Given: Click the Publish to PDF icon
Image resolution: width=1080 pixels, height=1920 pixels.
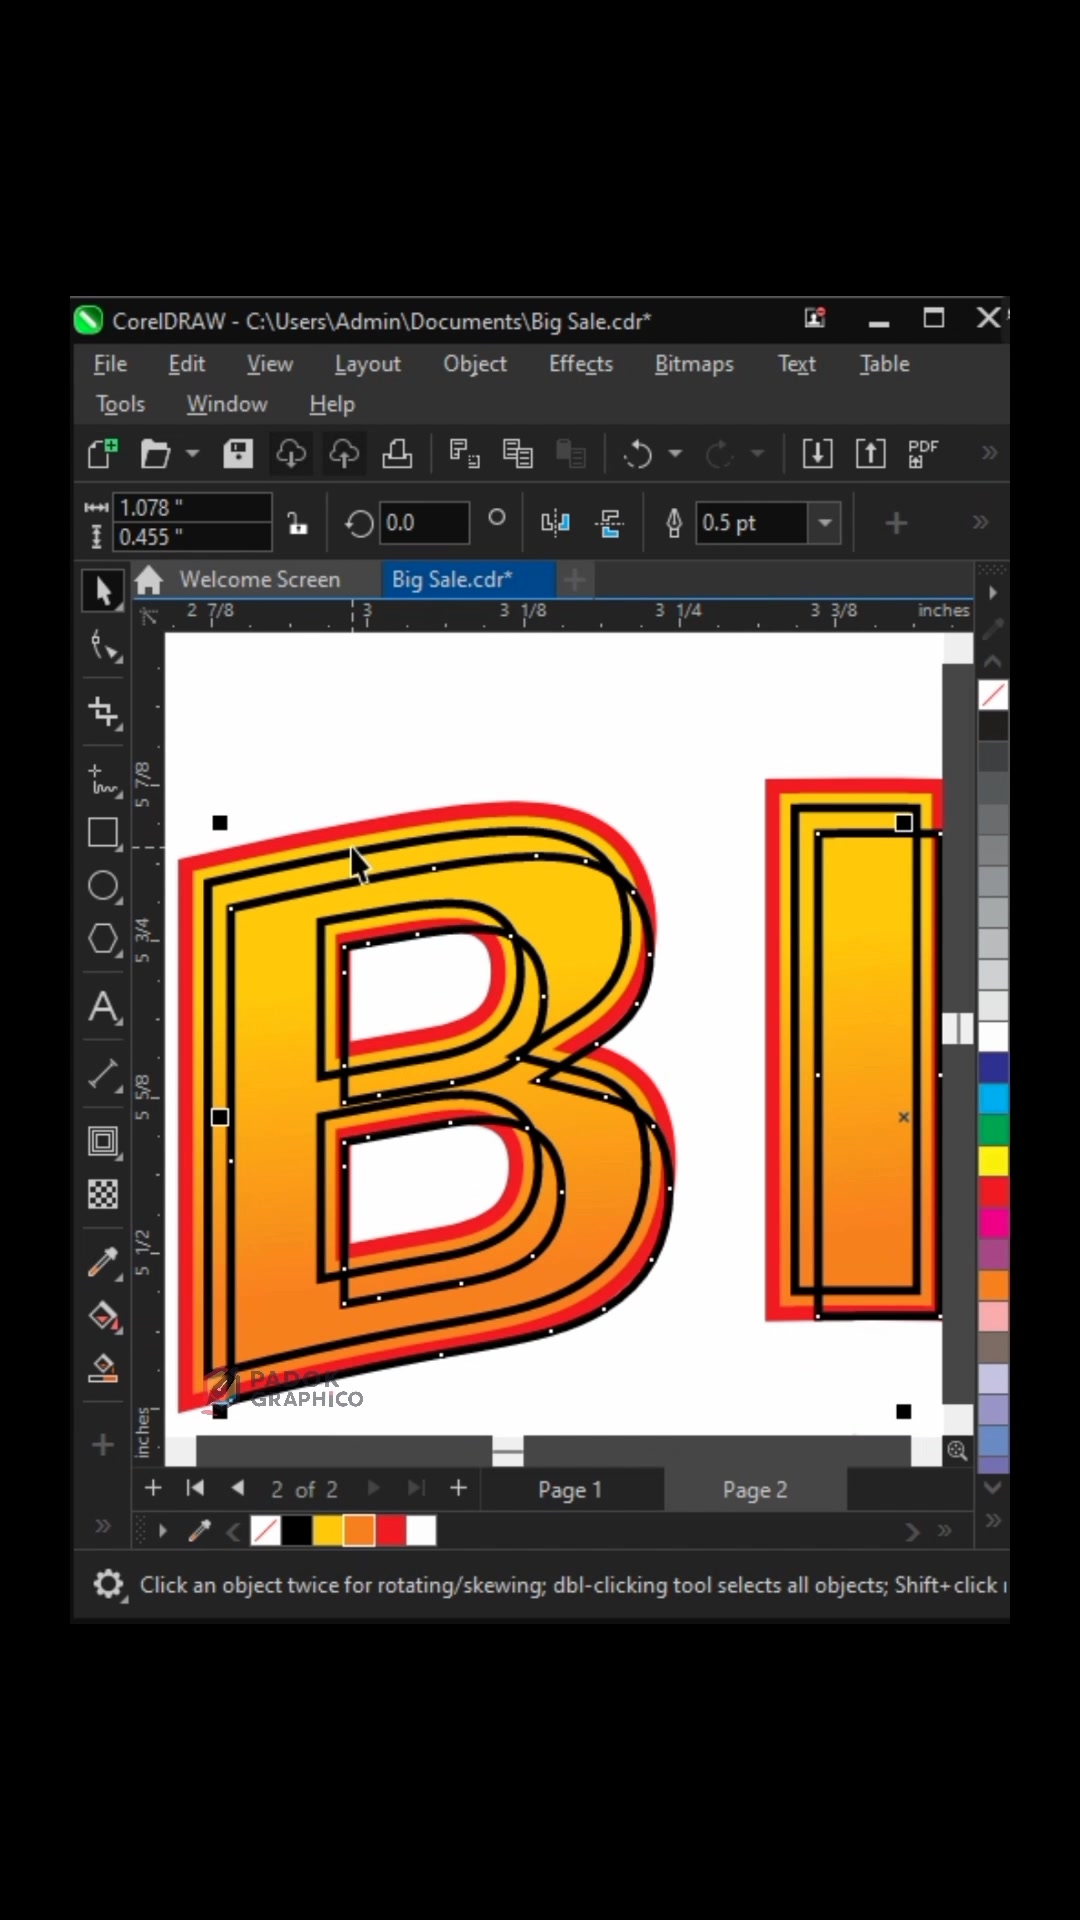Looking at the screenshot, I should click(x=923, y=454).
